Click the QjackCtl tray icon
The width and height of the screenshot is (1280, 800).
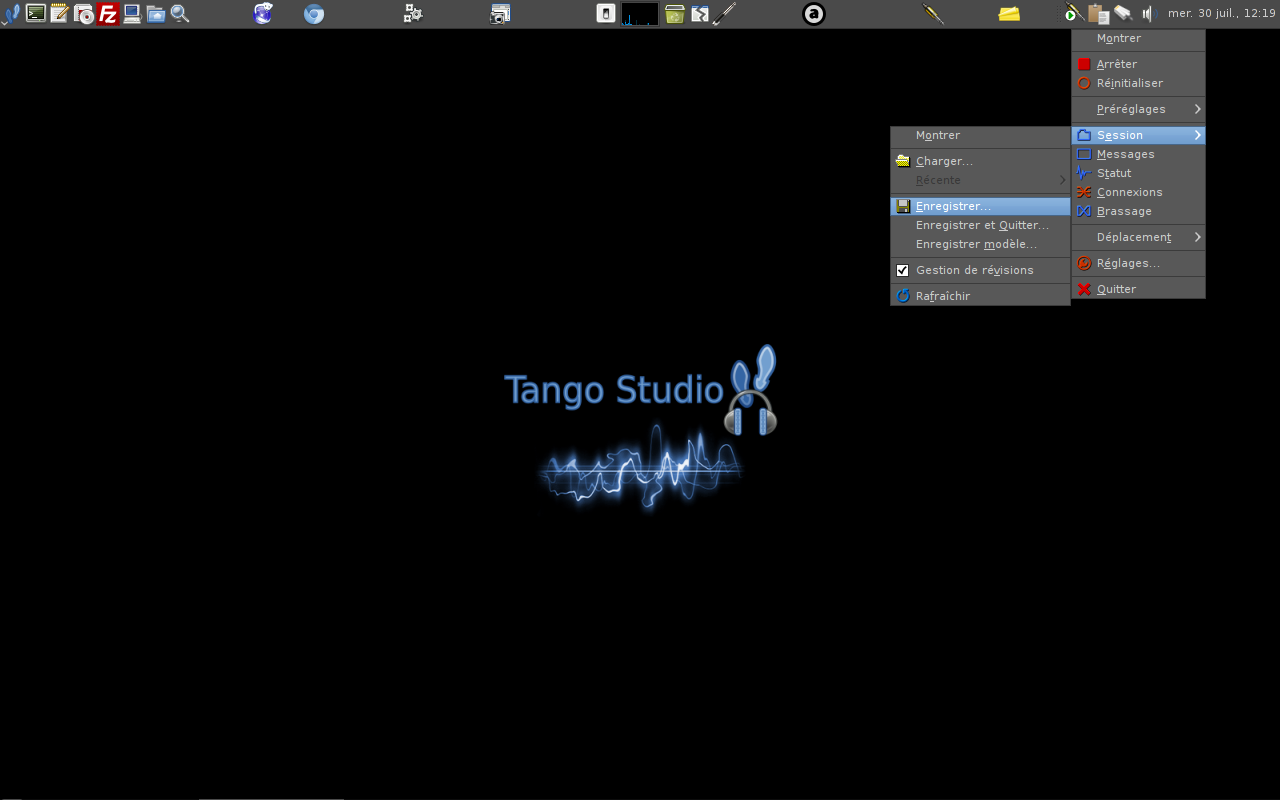tap(1072, 14)
